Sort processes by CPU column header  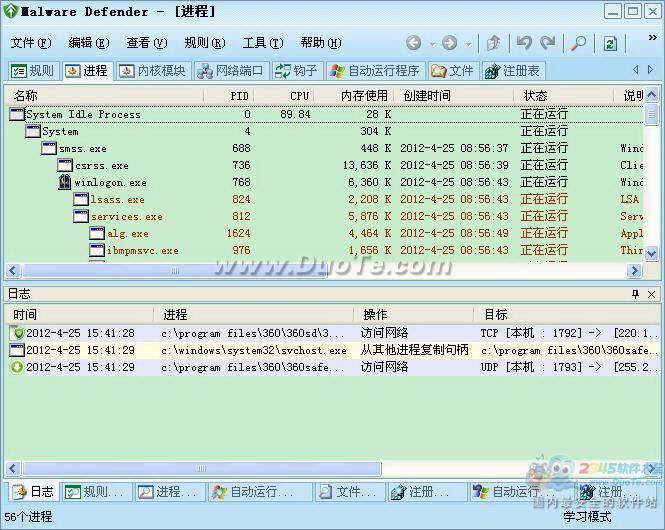pos(284,96)
